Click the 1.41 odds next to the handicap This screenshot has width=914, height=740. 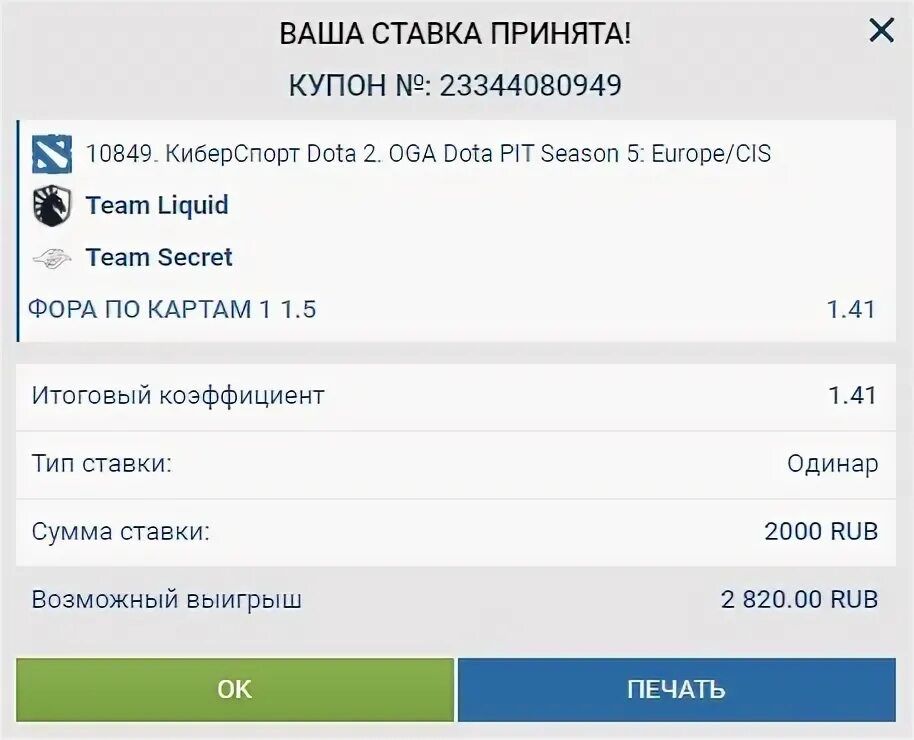coord(851,310)
